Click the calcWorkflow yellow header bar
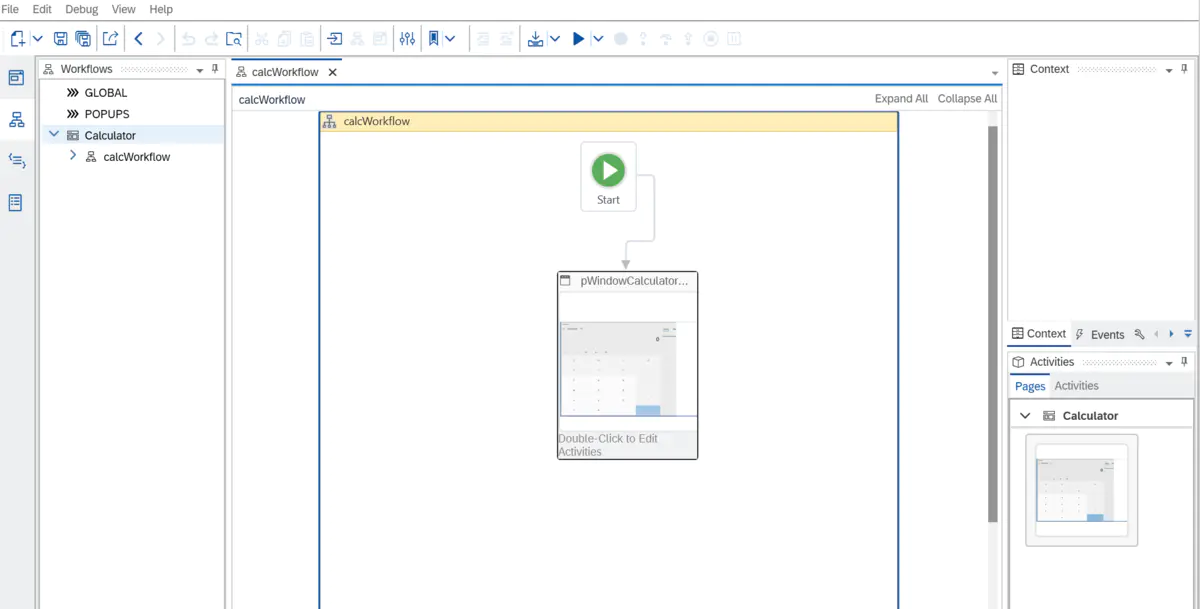1200x609 pixels. pos(609,121)
